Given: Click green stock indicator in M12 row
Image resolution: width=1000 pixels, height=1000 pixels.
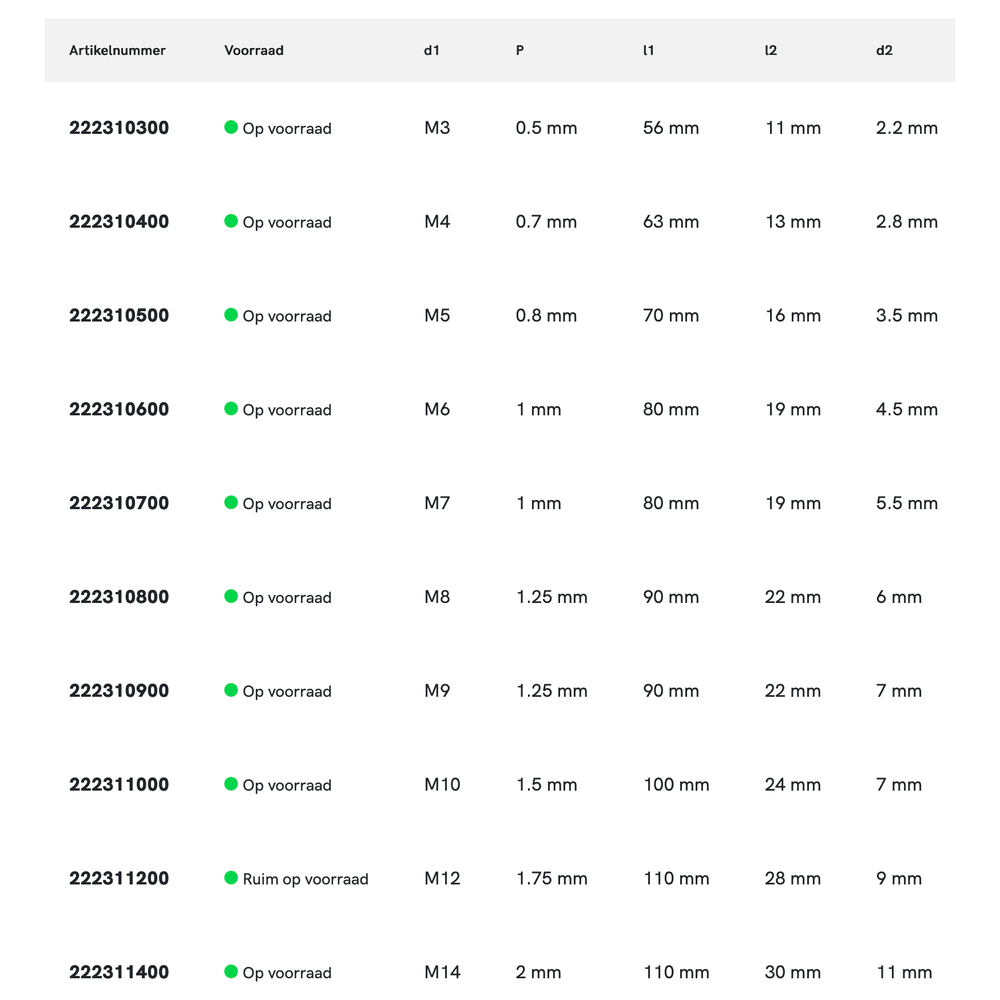Looking at the screenshot, I should (x=231, y=878).
